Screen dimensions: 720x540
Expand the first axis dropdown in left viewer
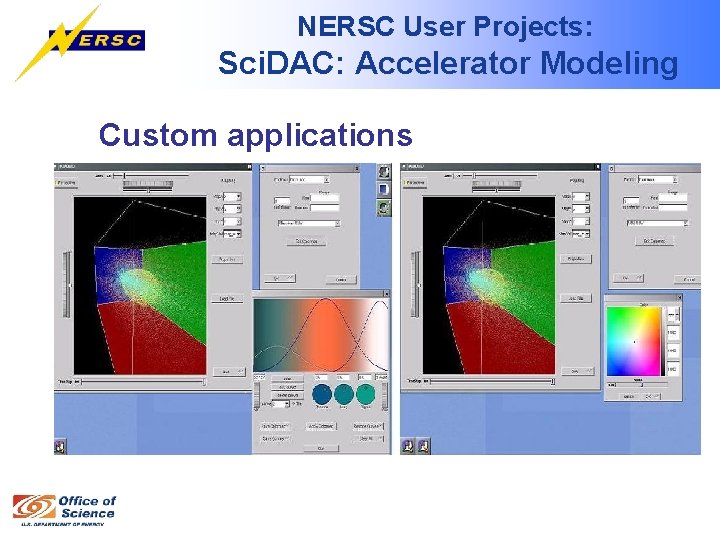232,197
